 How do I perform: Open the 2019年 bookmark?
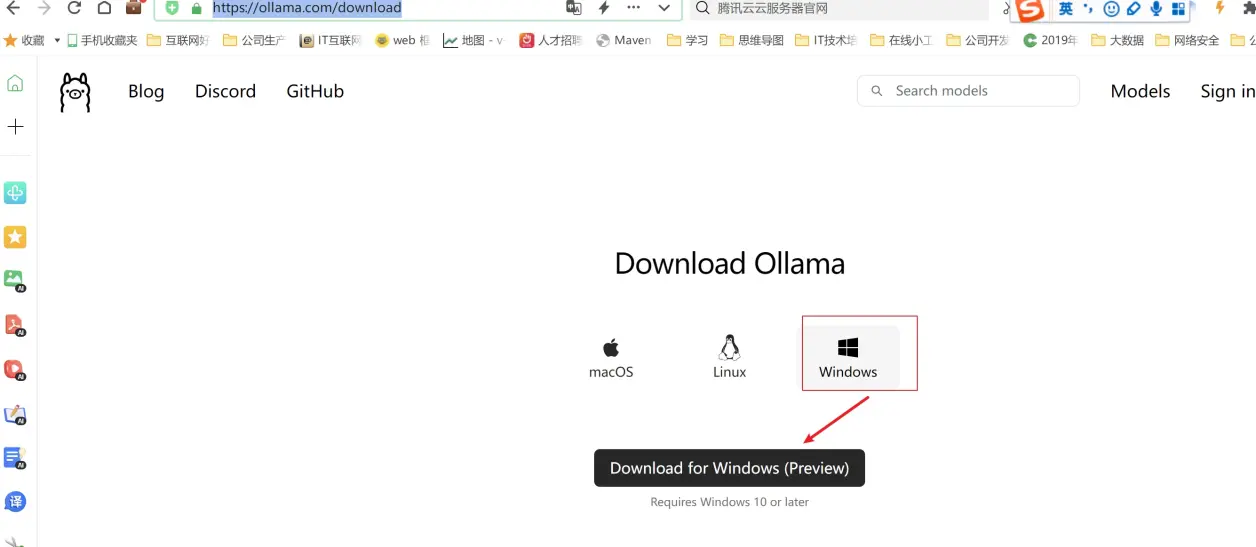[1050, 41]
